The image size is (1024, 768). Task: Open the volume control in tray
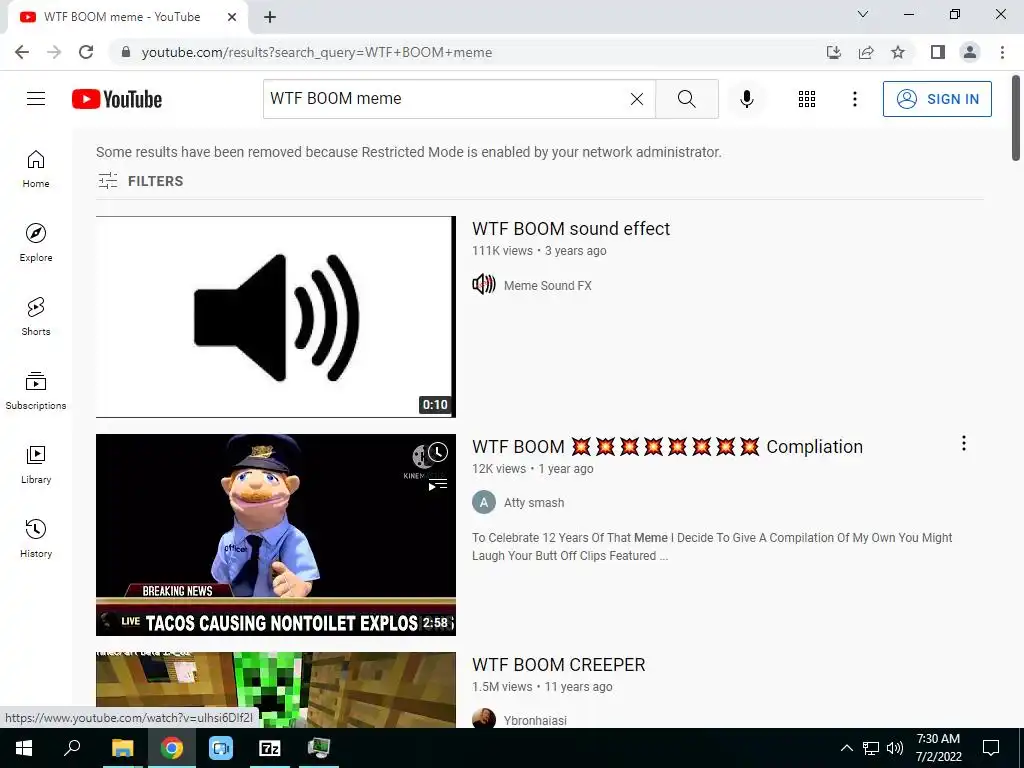point(895,748)
